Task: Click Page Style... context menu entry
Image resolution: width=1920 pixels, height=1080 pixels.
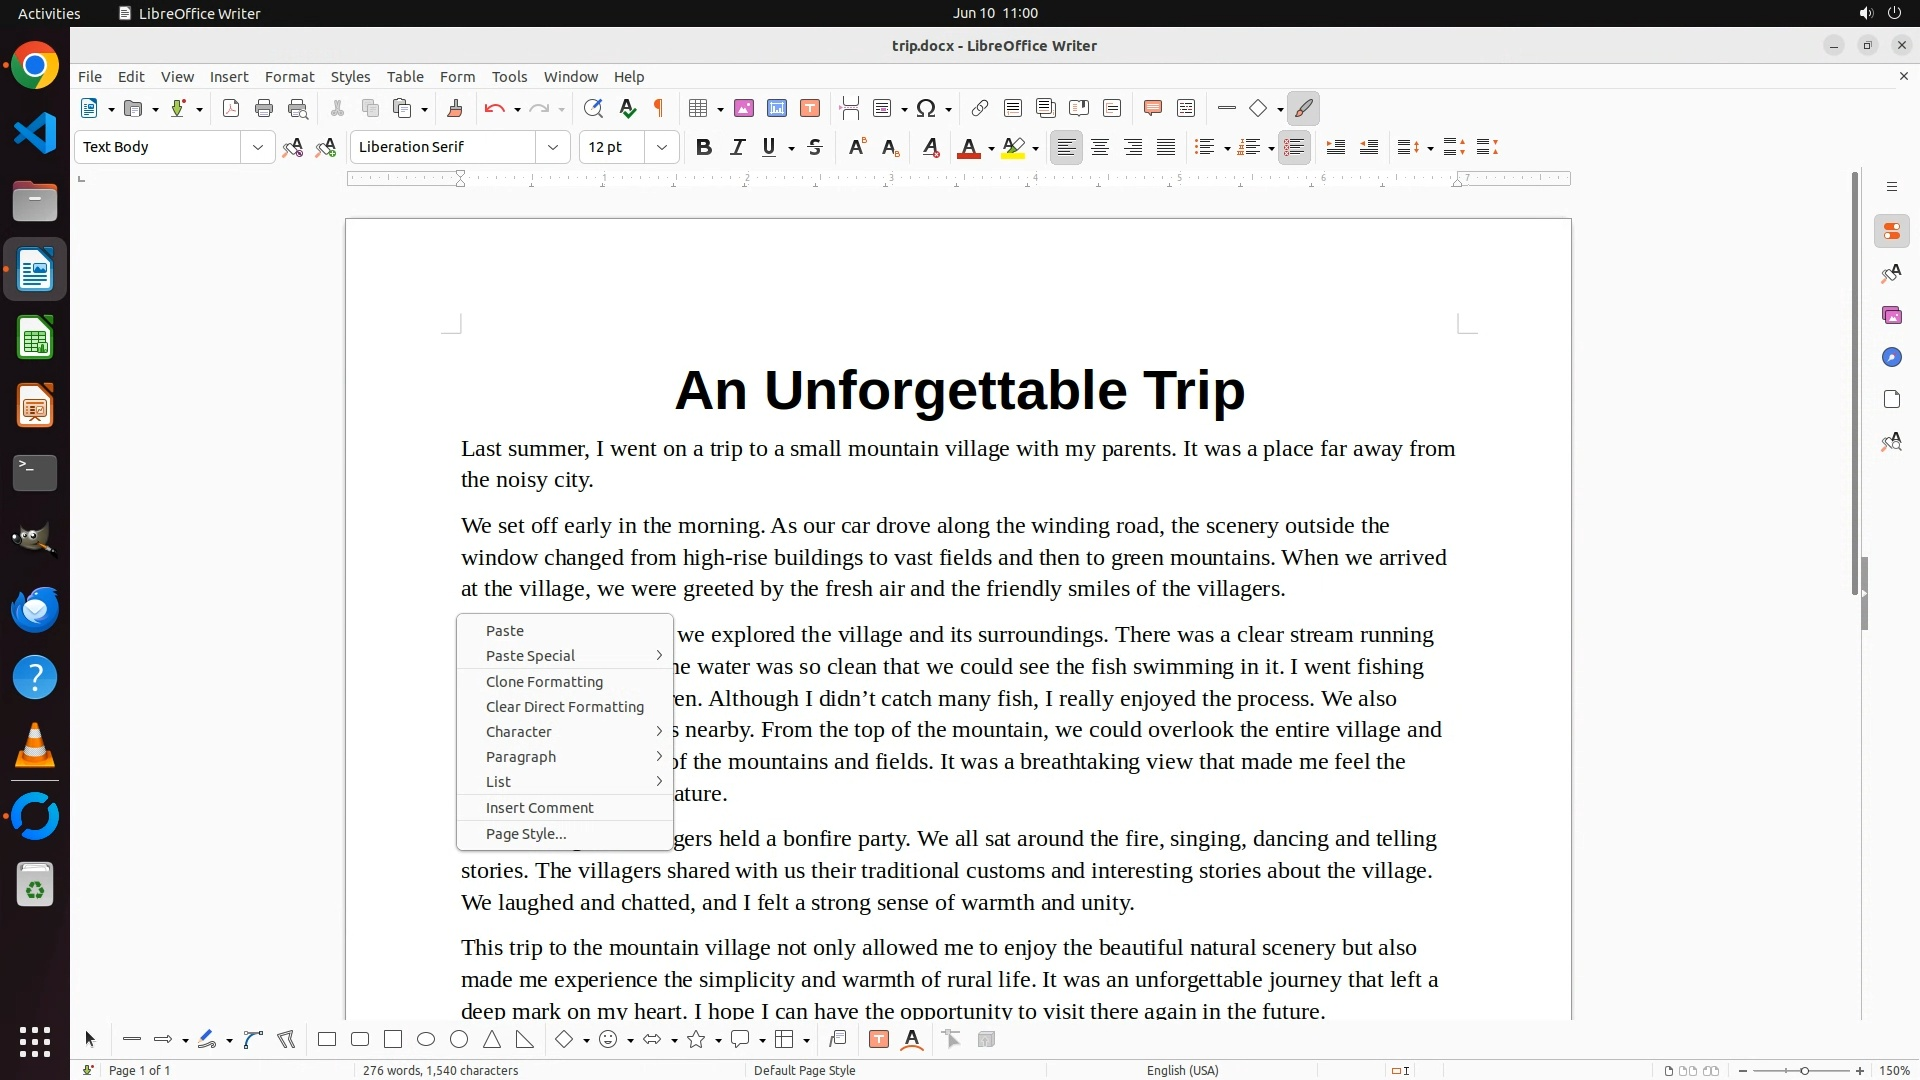Action: (x=525, y=834)
